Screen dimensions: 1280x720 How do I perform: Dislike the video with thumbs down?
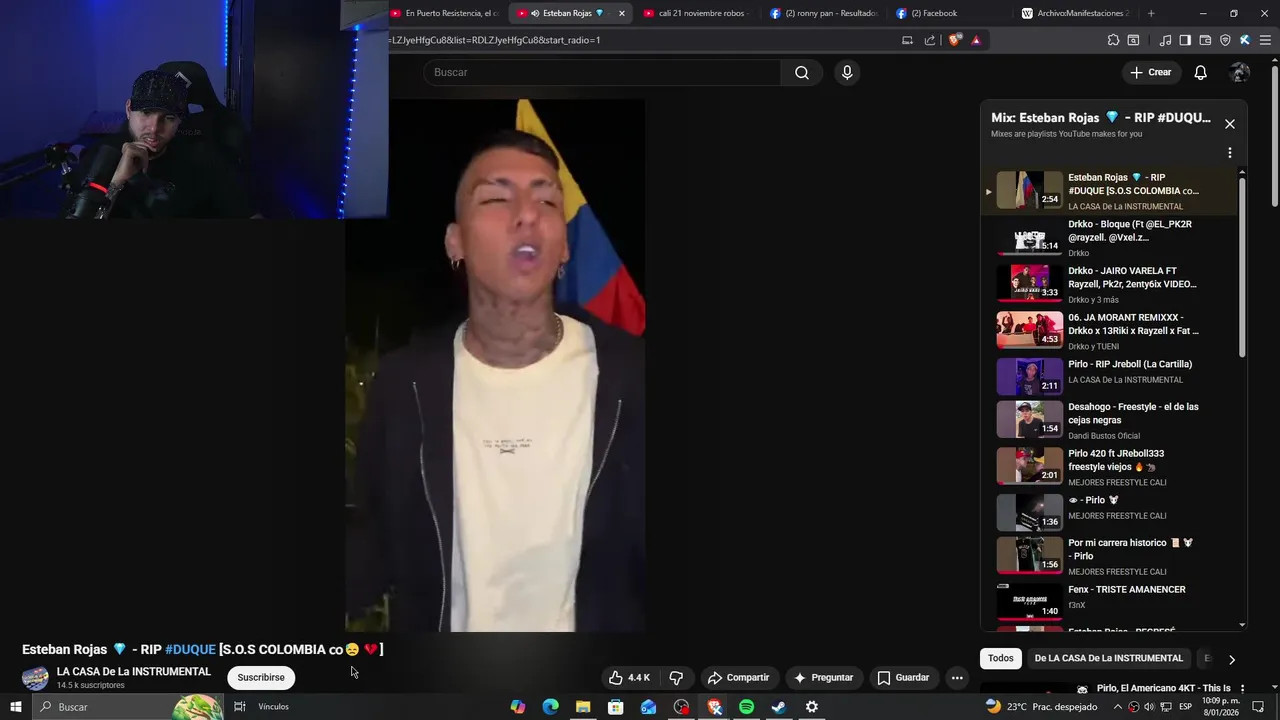(x=676, y=678)
